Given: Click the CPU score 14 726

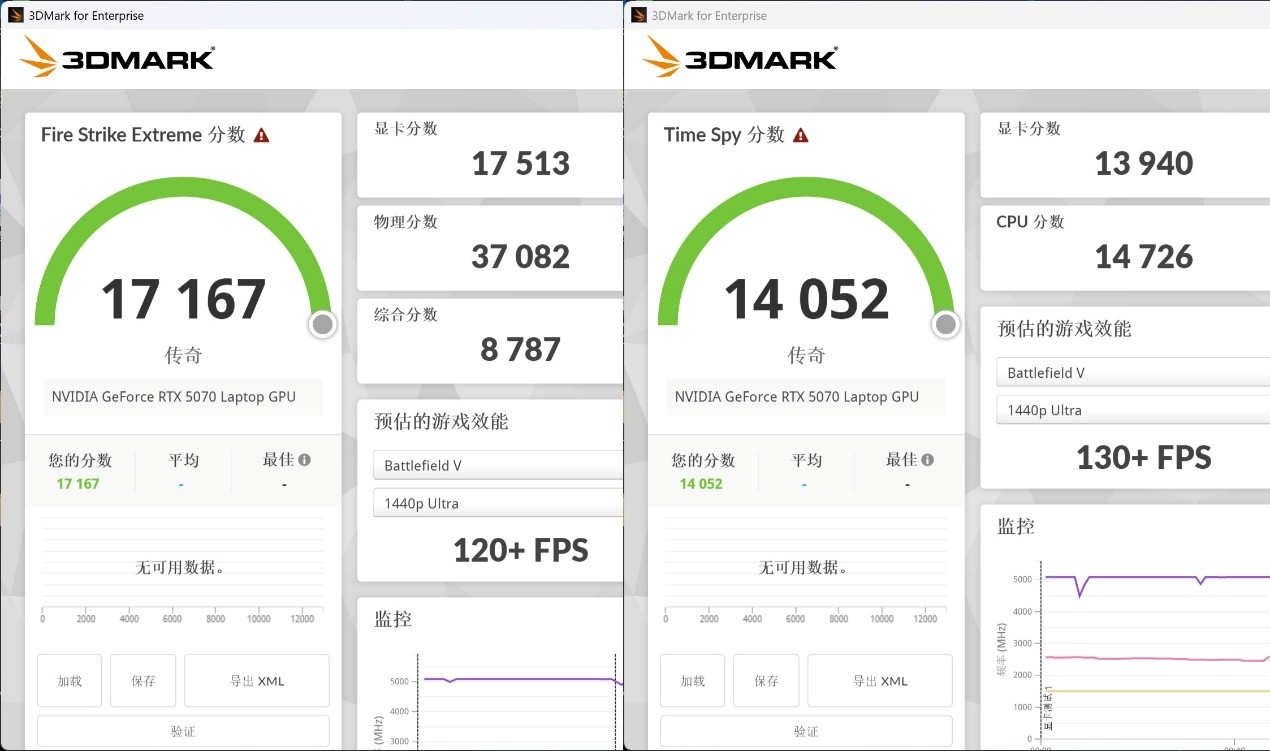Looking at the screenshot, I should tap(1144, 257).
